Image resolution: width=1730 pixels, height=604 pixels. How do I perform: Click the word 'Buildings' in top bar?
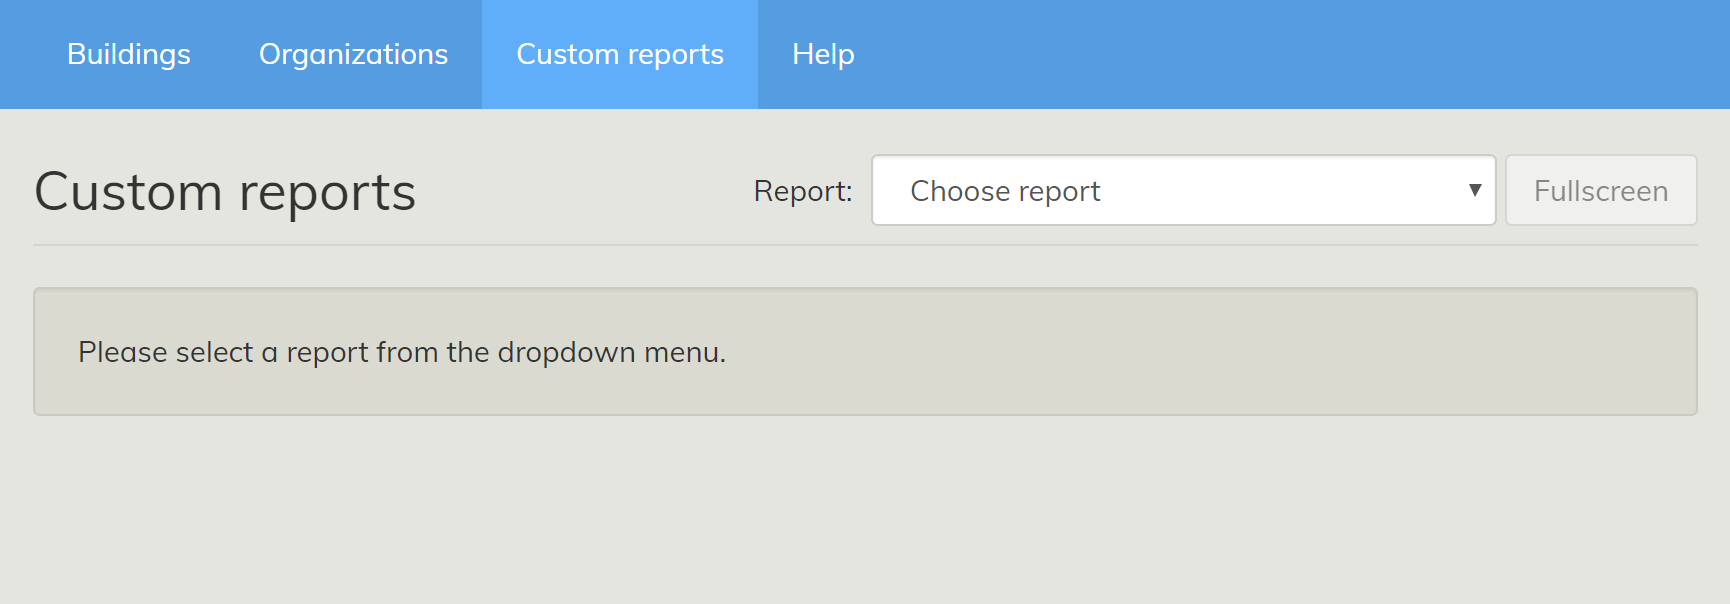(x=129, y=54)
